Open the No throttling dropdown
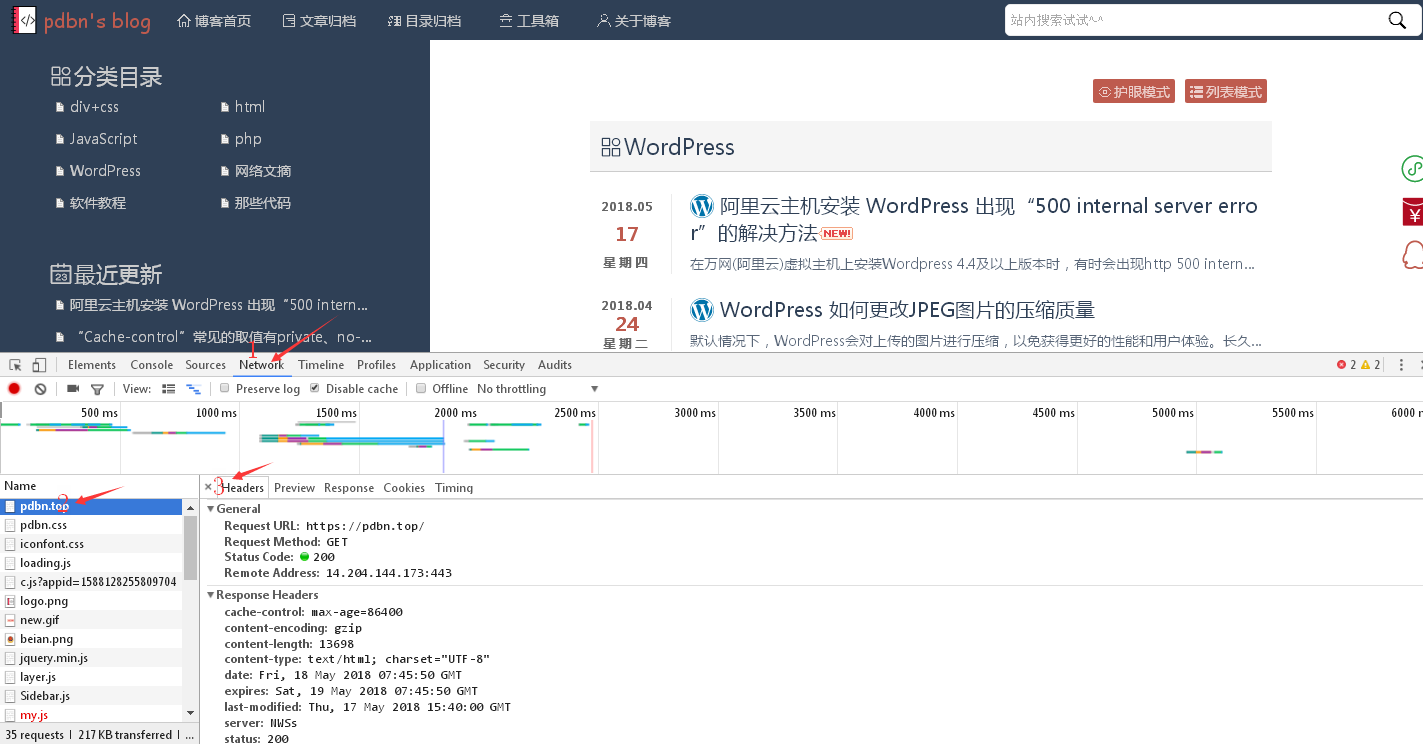Screen dimensions: 1423x744 click(537, 389)
